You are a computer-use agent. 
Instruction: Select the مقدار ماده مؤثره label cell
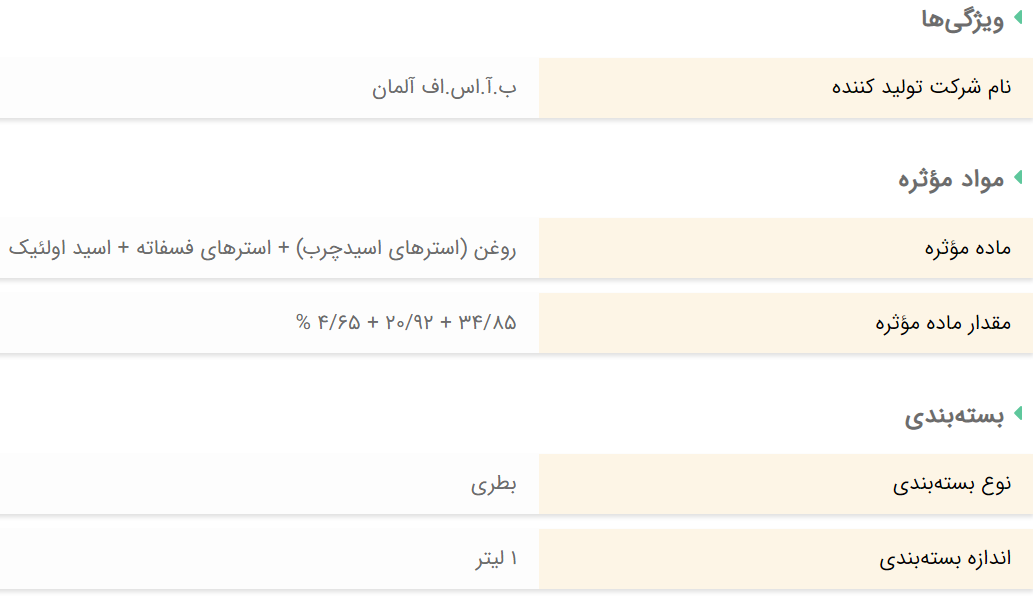point(943,323)
